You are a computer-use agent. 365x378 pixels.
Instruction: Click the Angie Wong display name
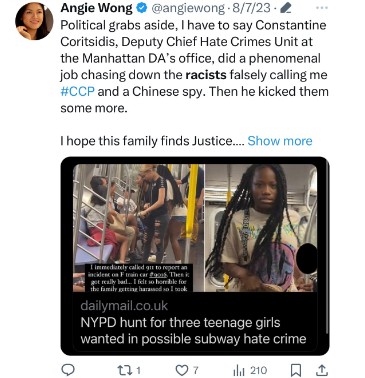(x=96, y=8)
